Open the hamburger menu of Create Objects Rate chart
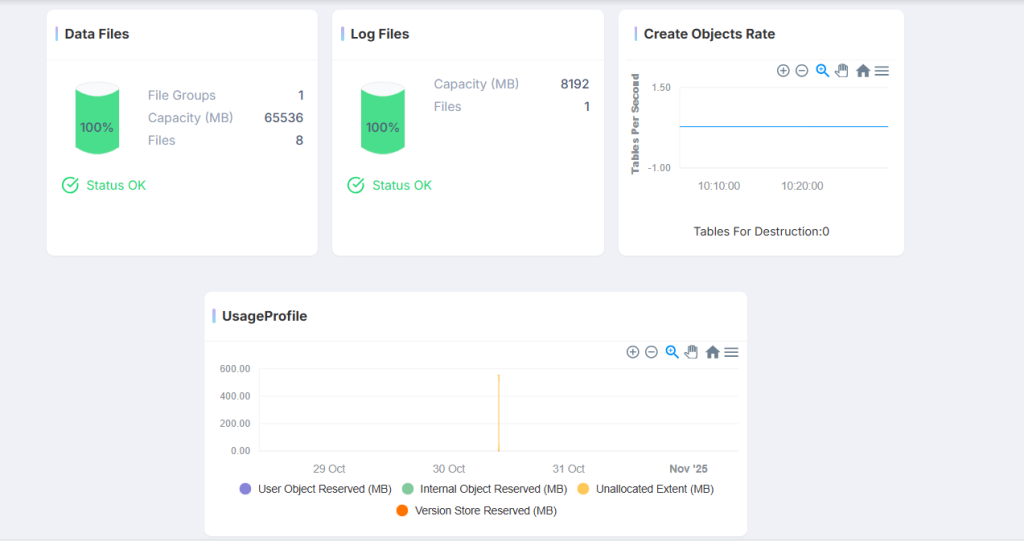1024x541 pixels. tap(882, 71)
